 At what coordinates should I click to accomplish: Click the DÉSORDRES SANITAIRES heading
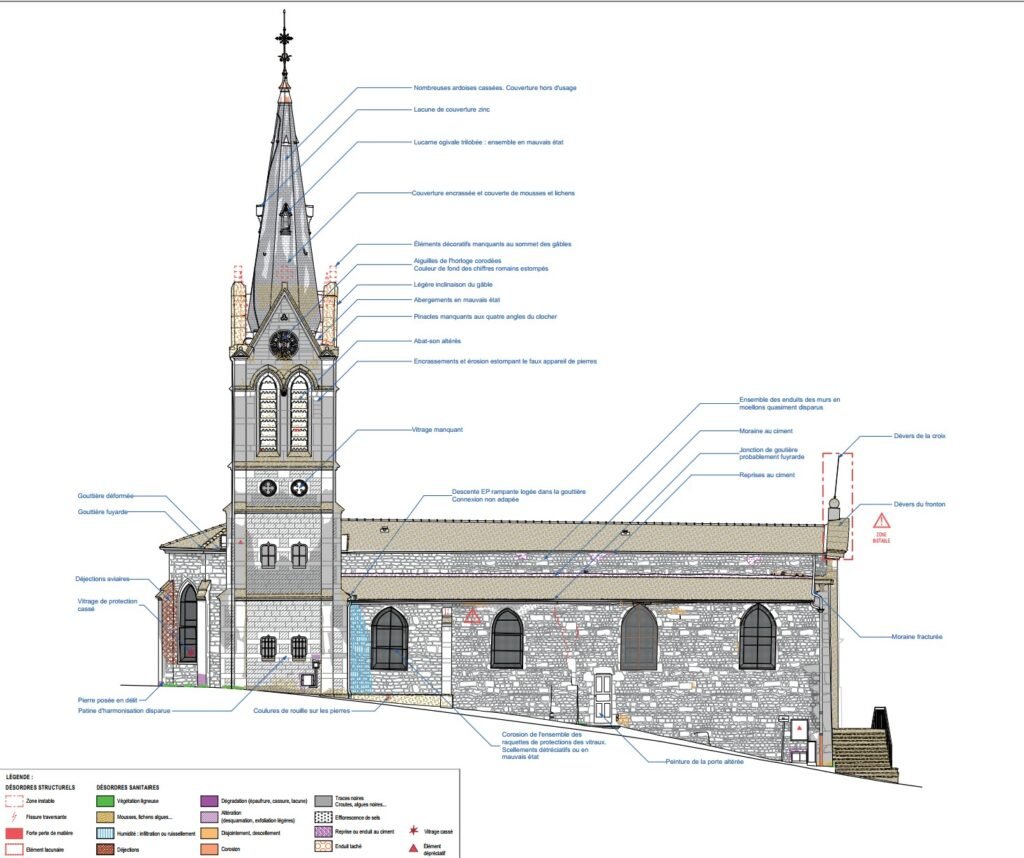[x=127, y=787]
